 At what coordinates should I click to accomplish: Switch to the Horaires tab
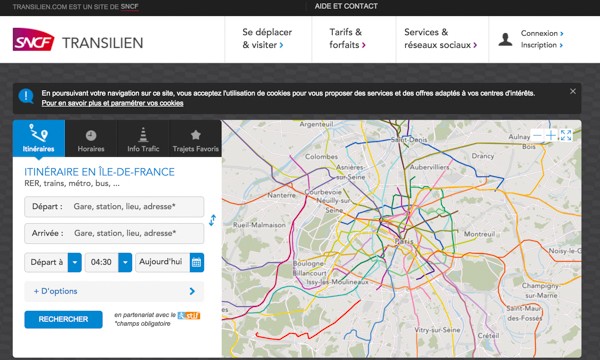click(91, 138)
